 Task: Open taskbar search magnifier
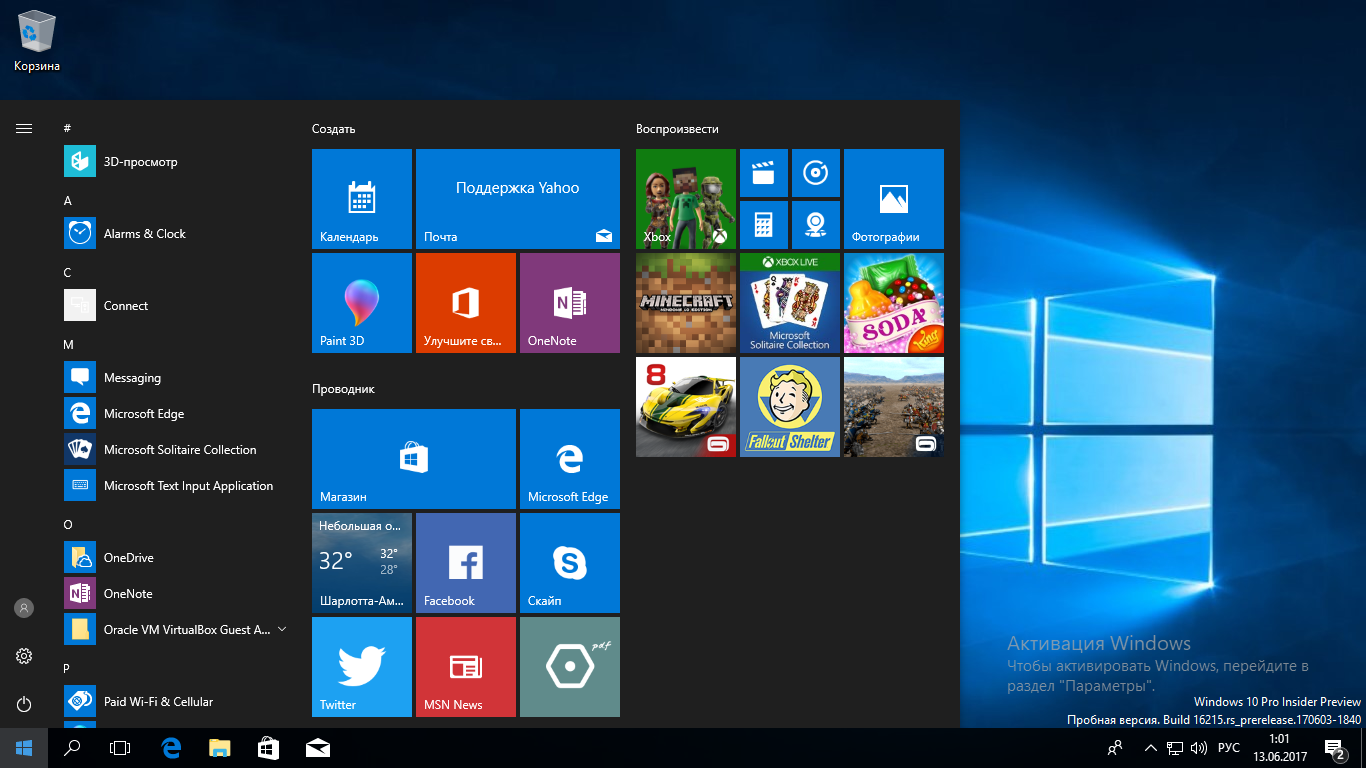[72, 748]
